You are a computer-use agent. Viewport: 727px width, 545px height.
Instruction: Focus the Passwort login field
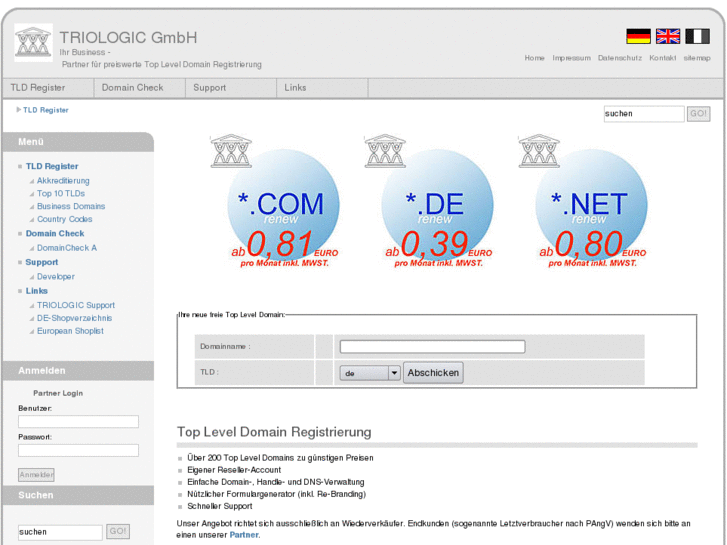78,450
